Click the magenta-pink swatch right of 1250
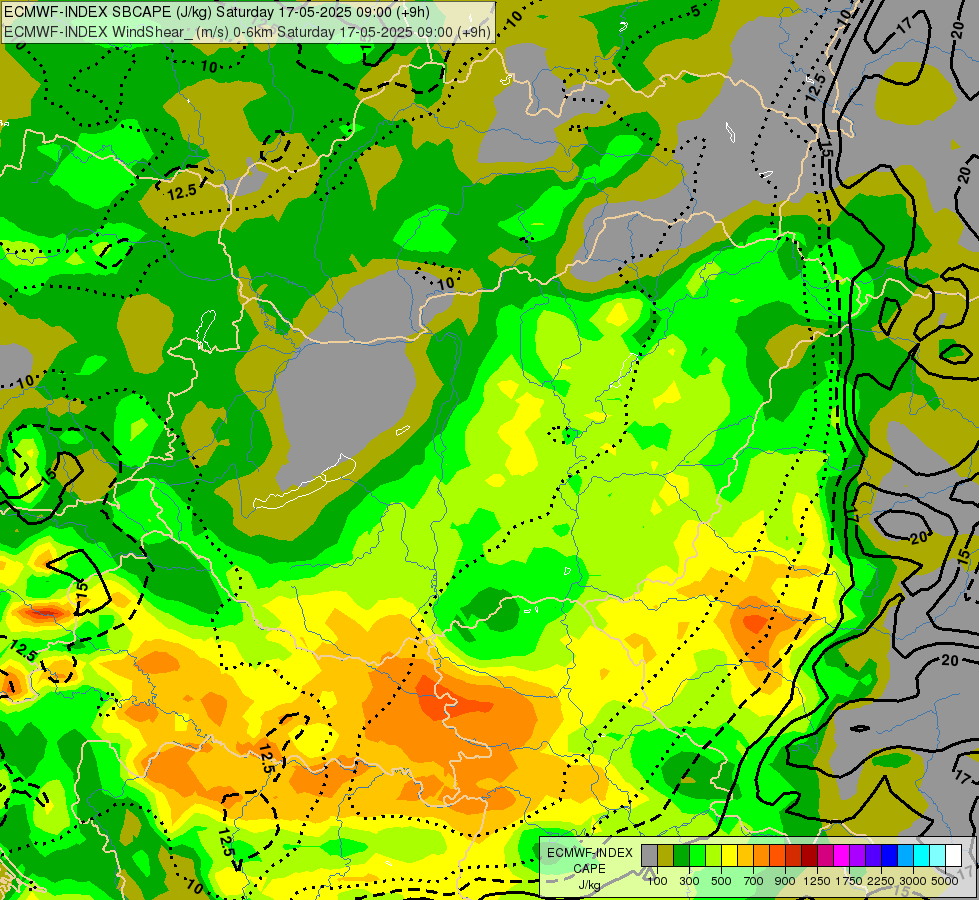Viewport: 979px width, 900px height. (825, 855)
